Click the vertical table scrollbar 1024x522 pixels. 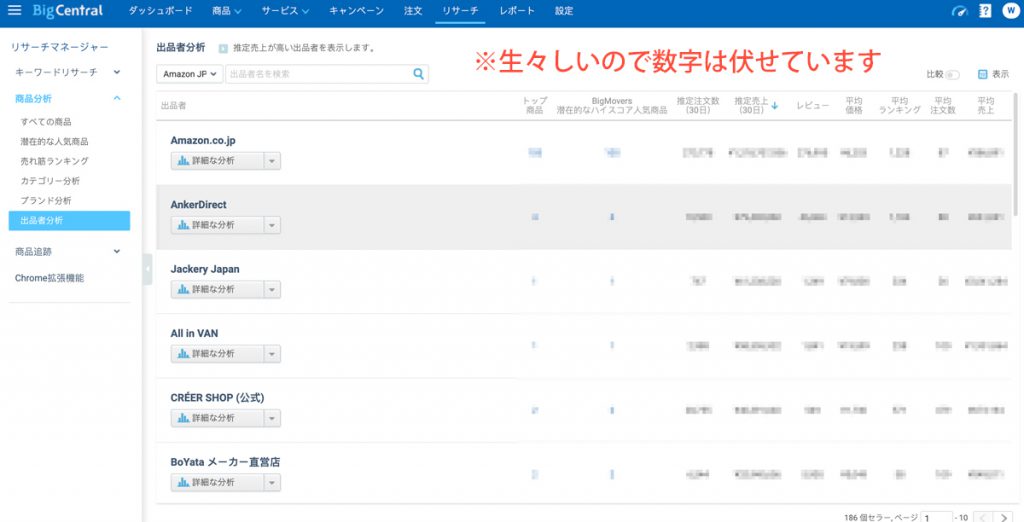[1015, 154]
